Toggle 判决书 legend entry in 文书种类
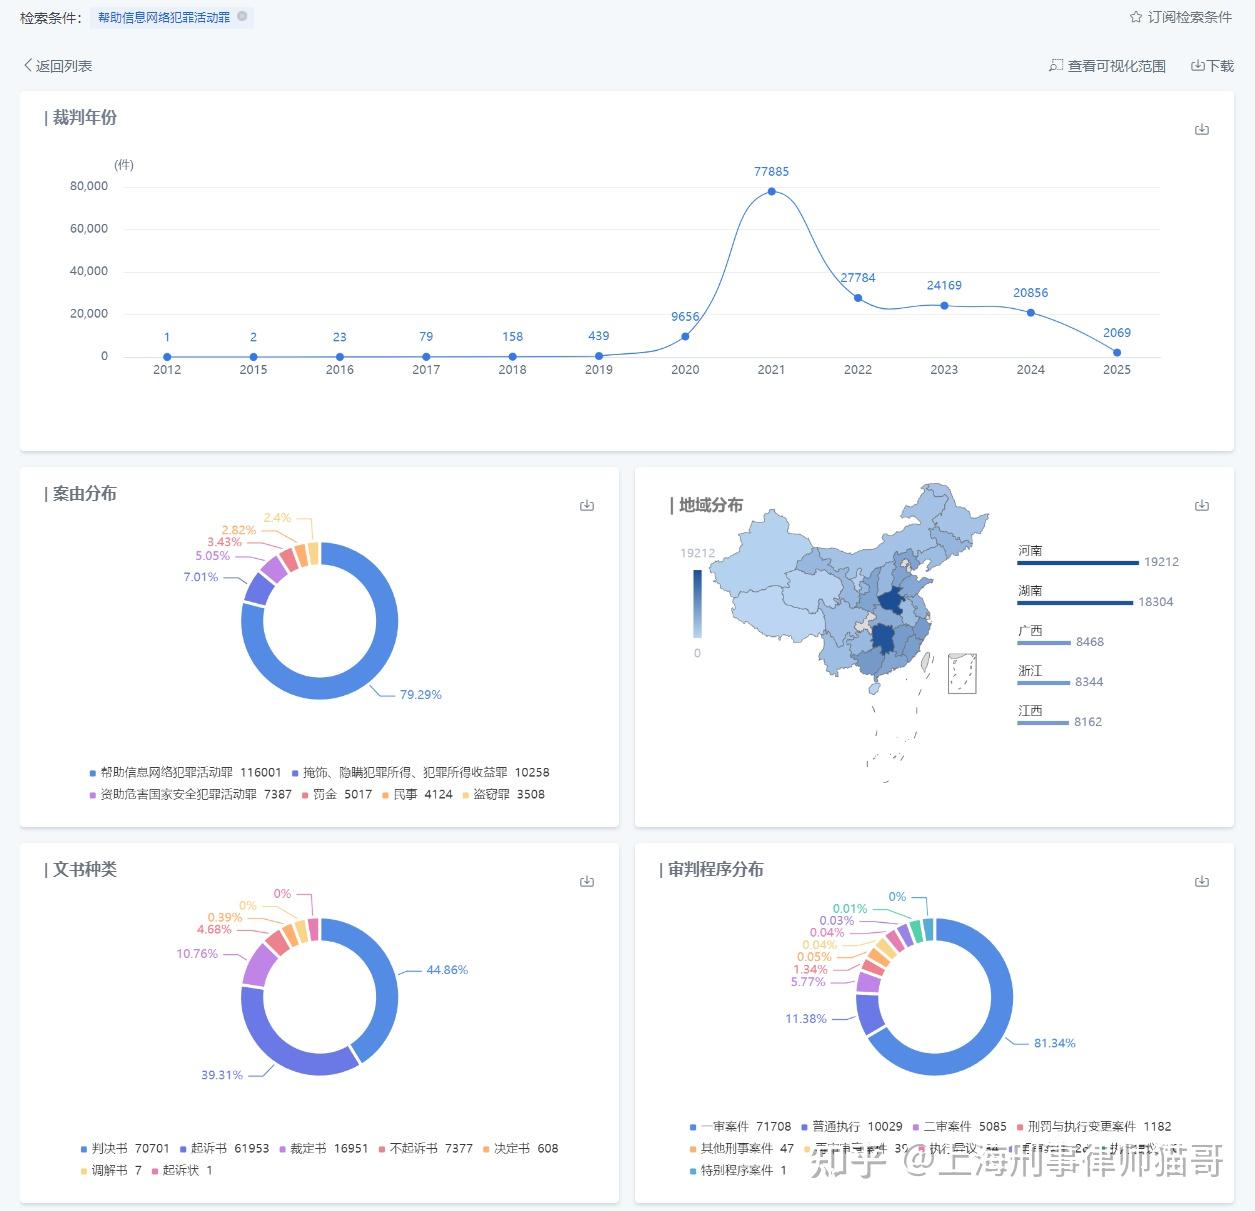Image resolution: width=1255 pixels, height=1211 pixels. coord(125,1149)
